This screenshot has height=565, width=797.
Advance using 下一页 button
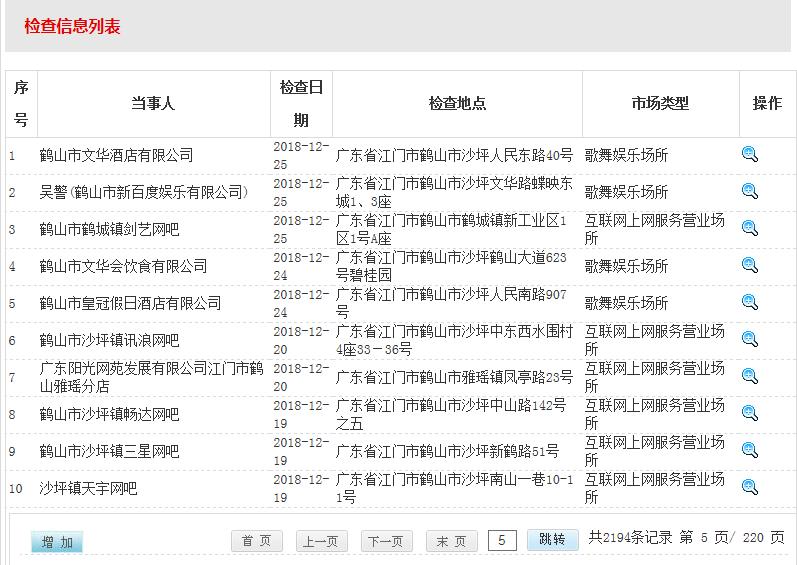pos(386,541)
